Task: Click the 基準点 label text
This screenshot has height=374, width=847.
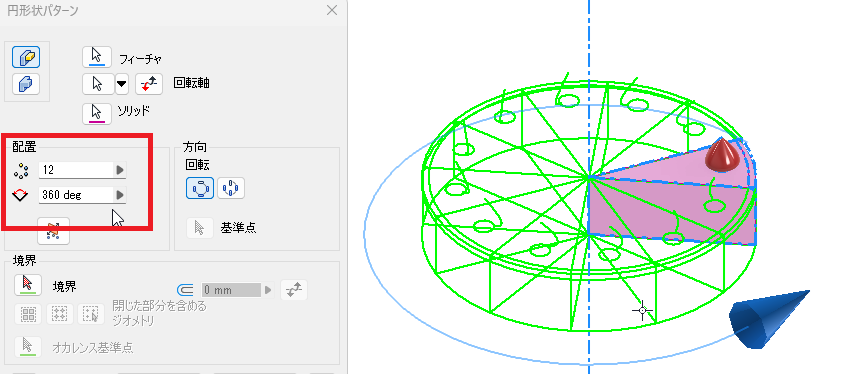Action: pos(238,228)
